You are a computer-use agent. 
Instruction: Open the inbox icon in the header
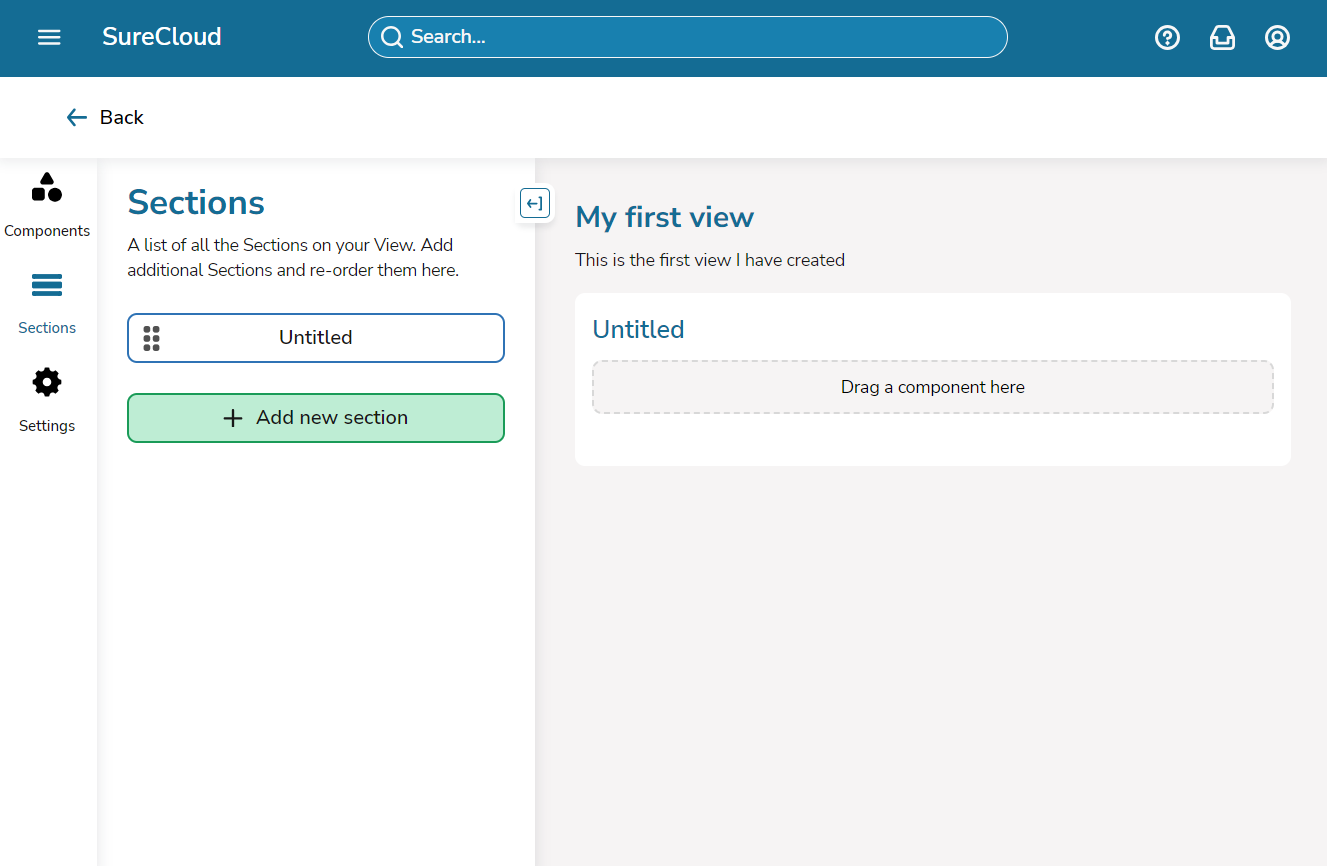(1222, 37)
